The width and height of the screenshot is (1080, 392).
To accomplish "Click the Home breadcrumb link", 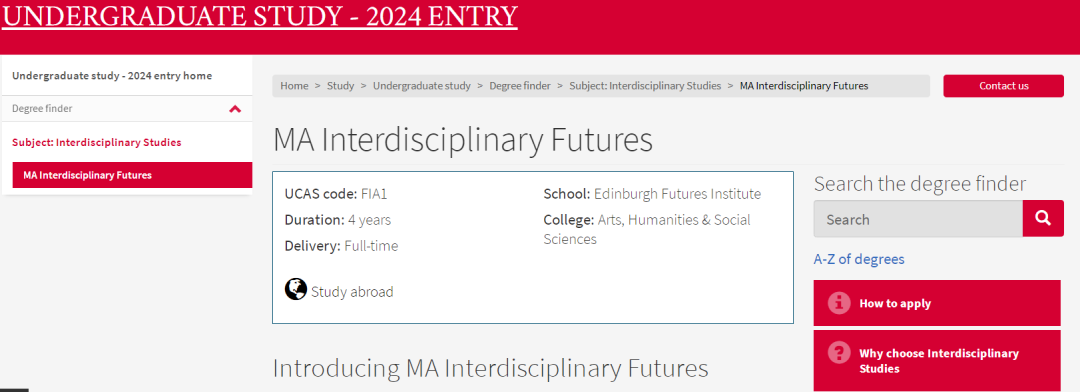I will coord(294,86).
